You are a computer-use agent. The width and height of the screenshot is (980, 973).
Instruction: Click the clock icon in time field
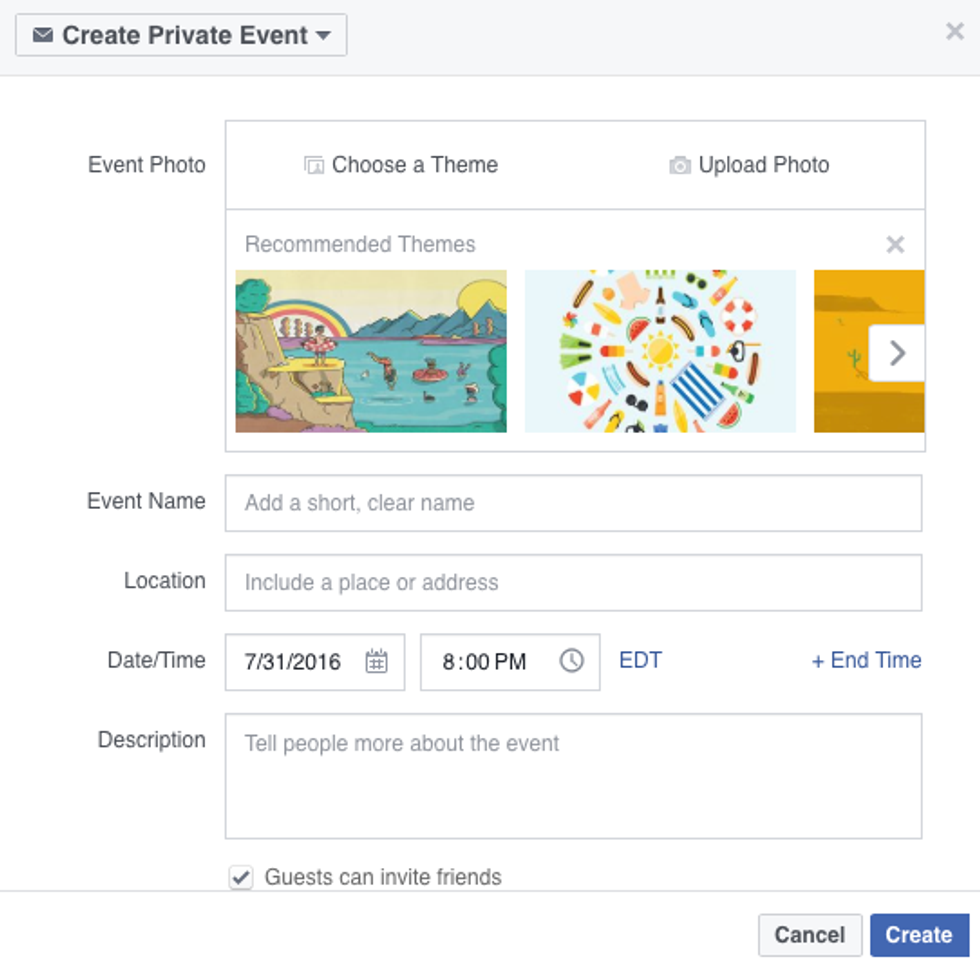pos(571,661)
